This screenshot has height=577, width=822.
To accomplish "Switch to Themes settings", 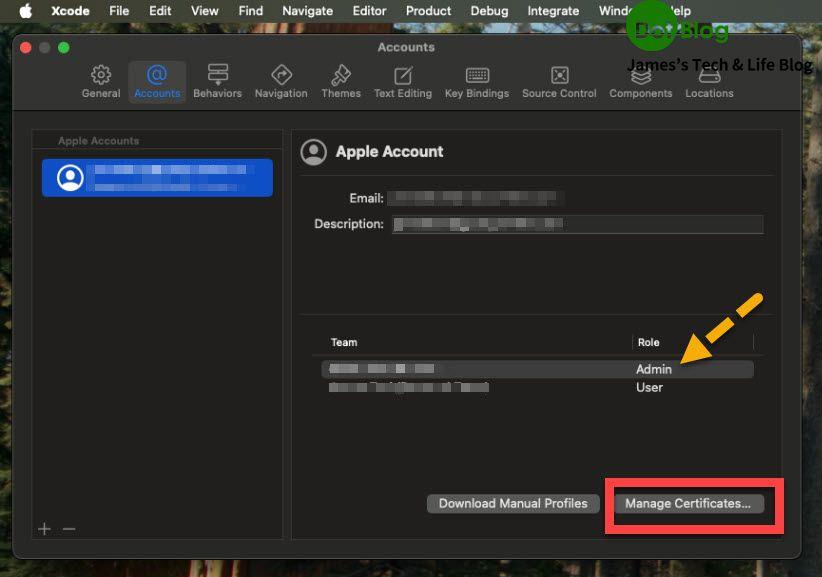I will tap(341, 81).
